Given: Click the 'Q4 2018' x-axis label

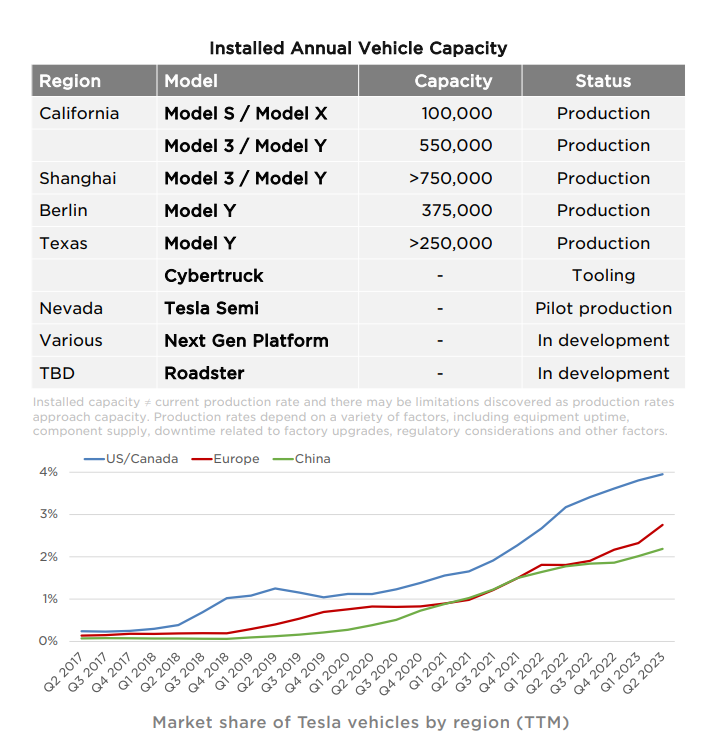Looking at the screenshot, I should pos(208,672).
